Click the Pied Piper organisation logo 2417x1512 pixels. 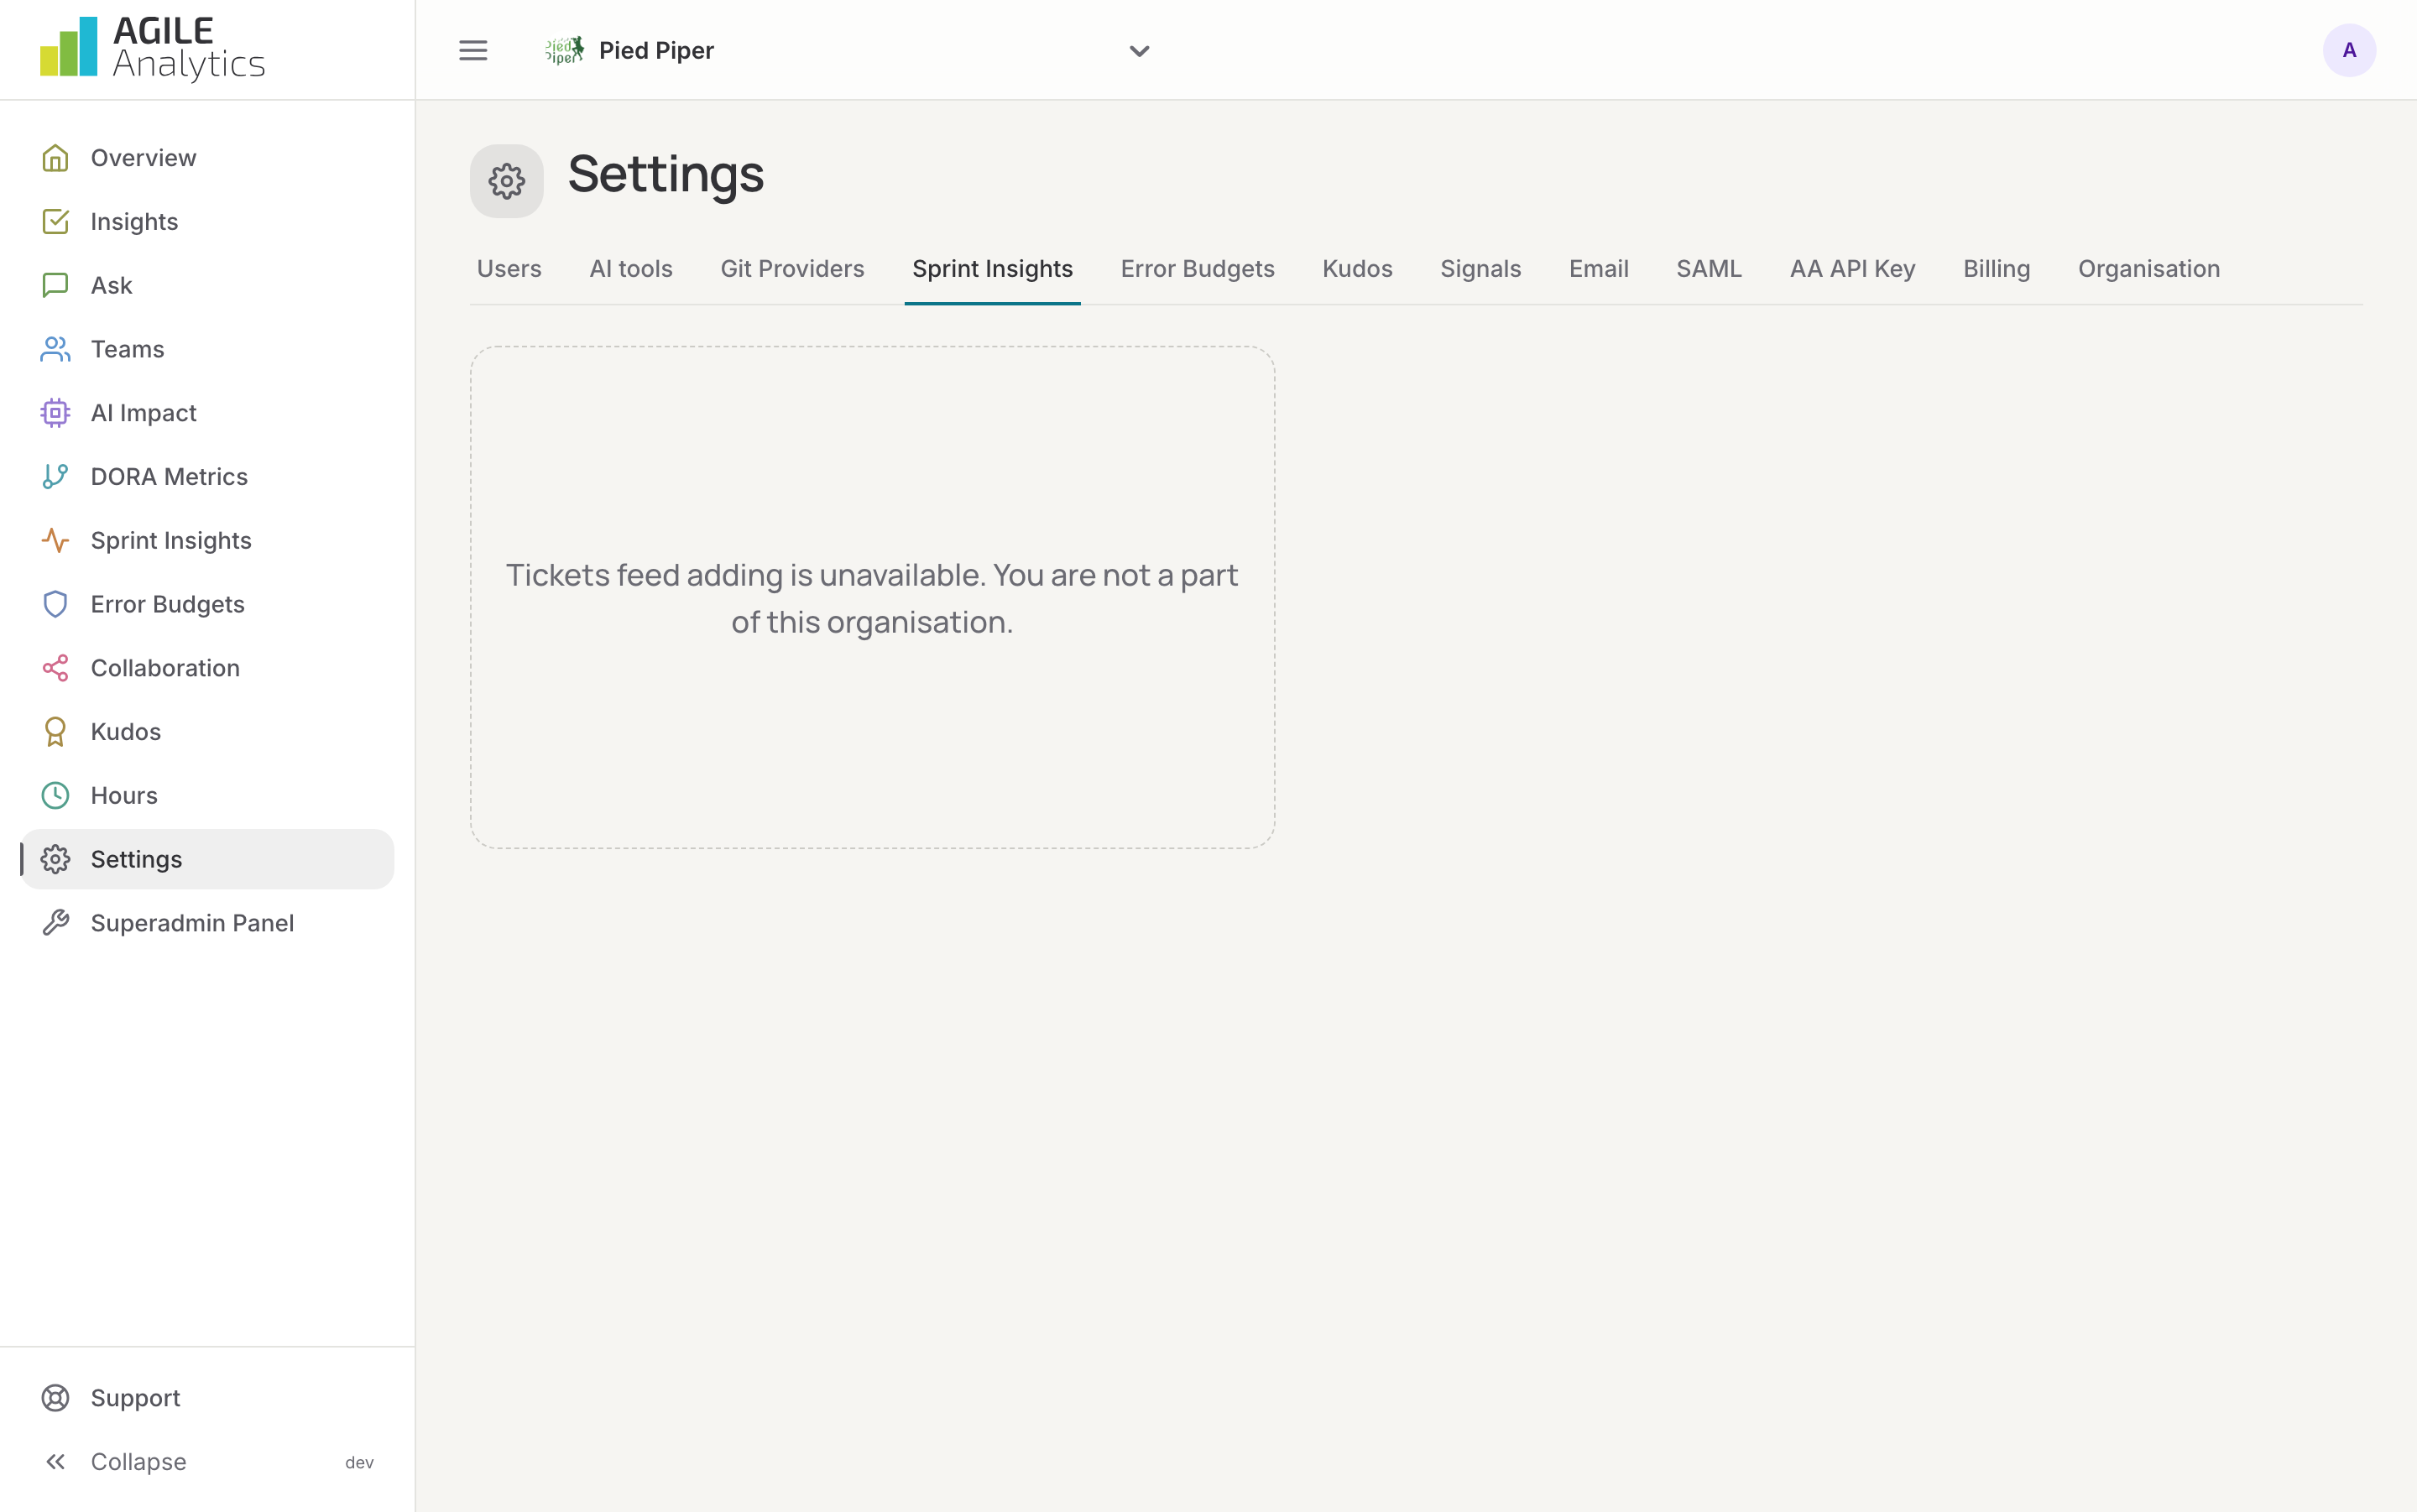click(x=565, y=50)
